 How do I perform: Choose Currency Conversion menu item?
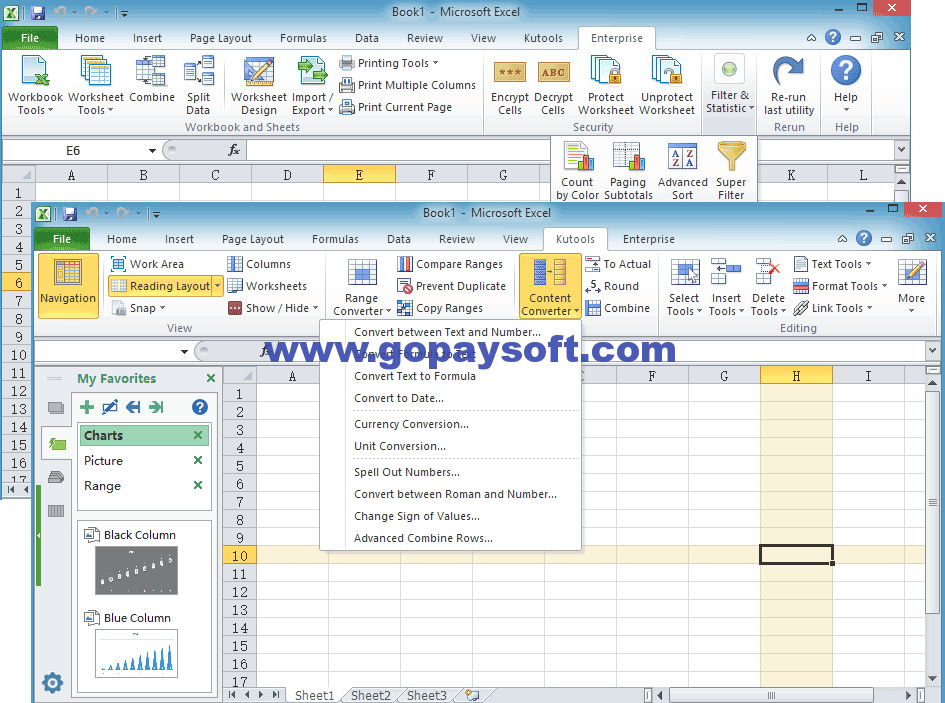point(411,424)
